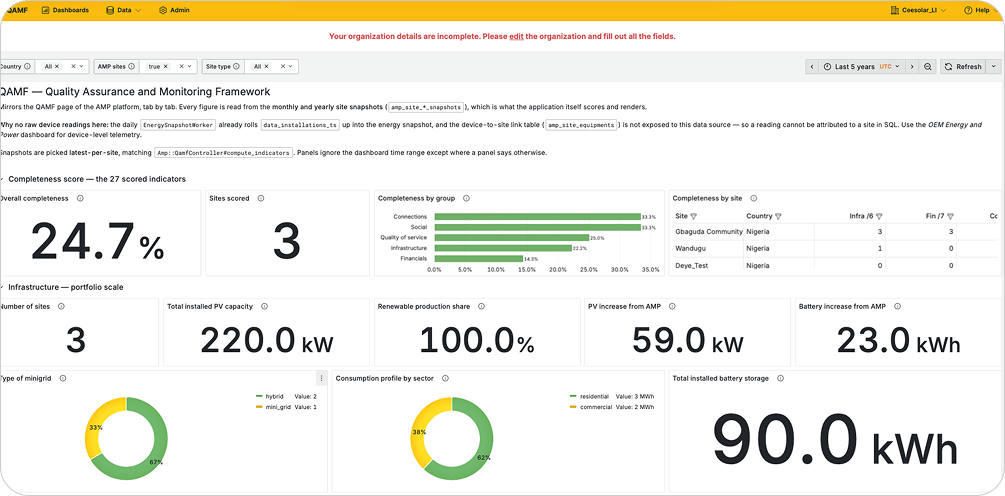Screen dimensions: 1005x496
Task: Shift time range forward
Action: 911,67
